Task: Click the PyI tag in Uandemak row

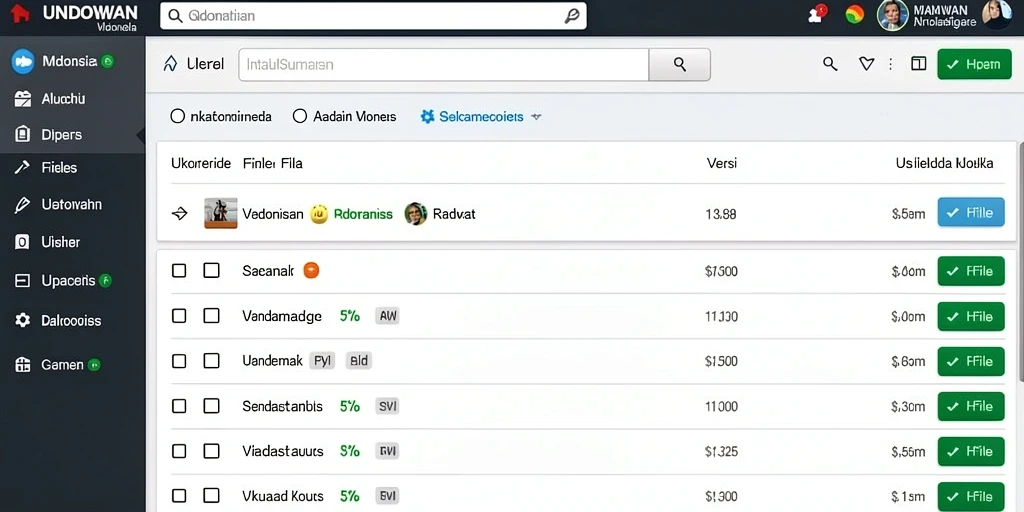Action: 322,360
